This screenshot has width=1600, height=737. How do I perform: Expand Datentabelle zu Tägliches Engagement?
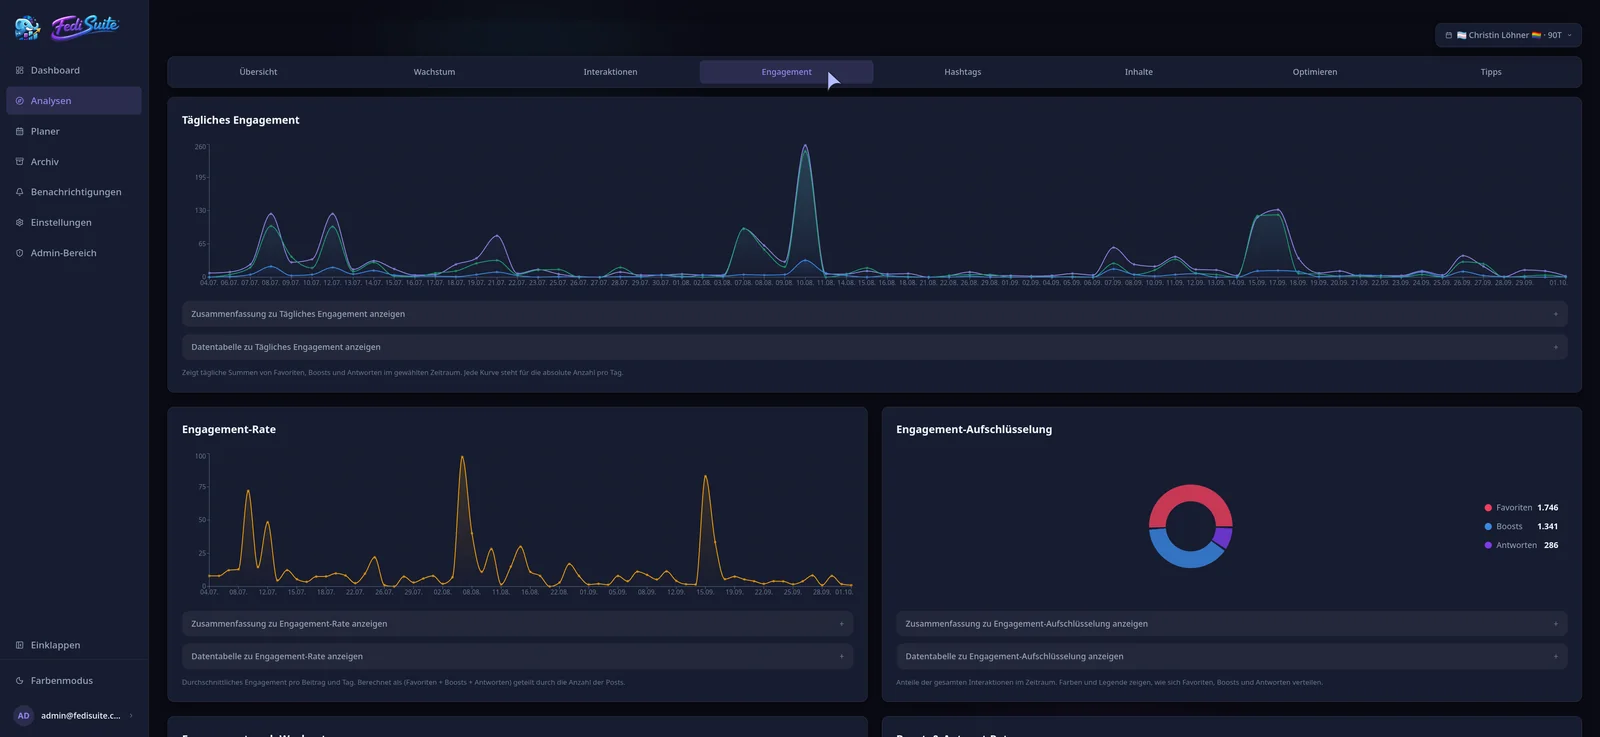(874, 347)
